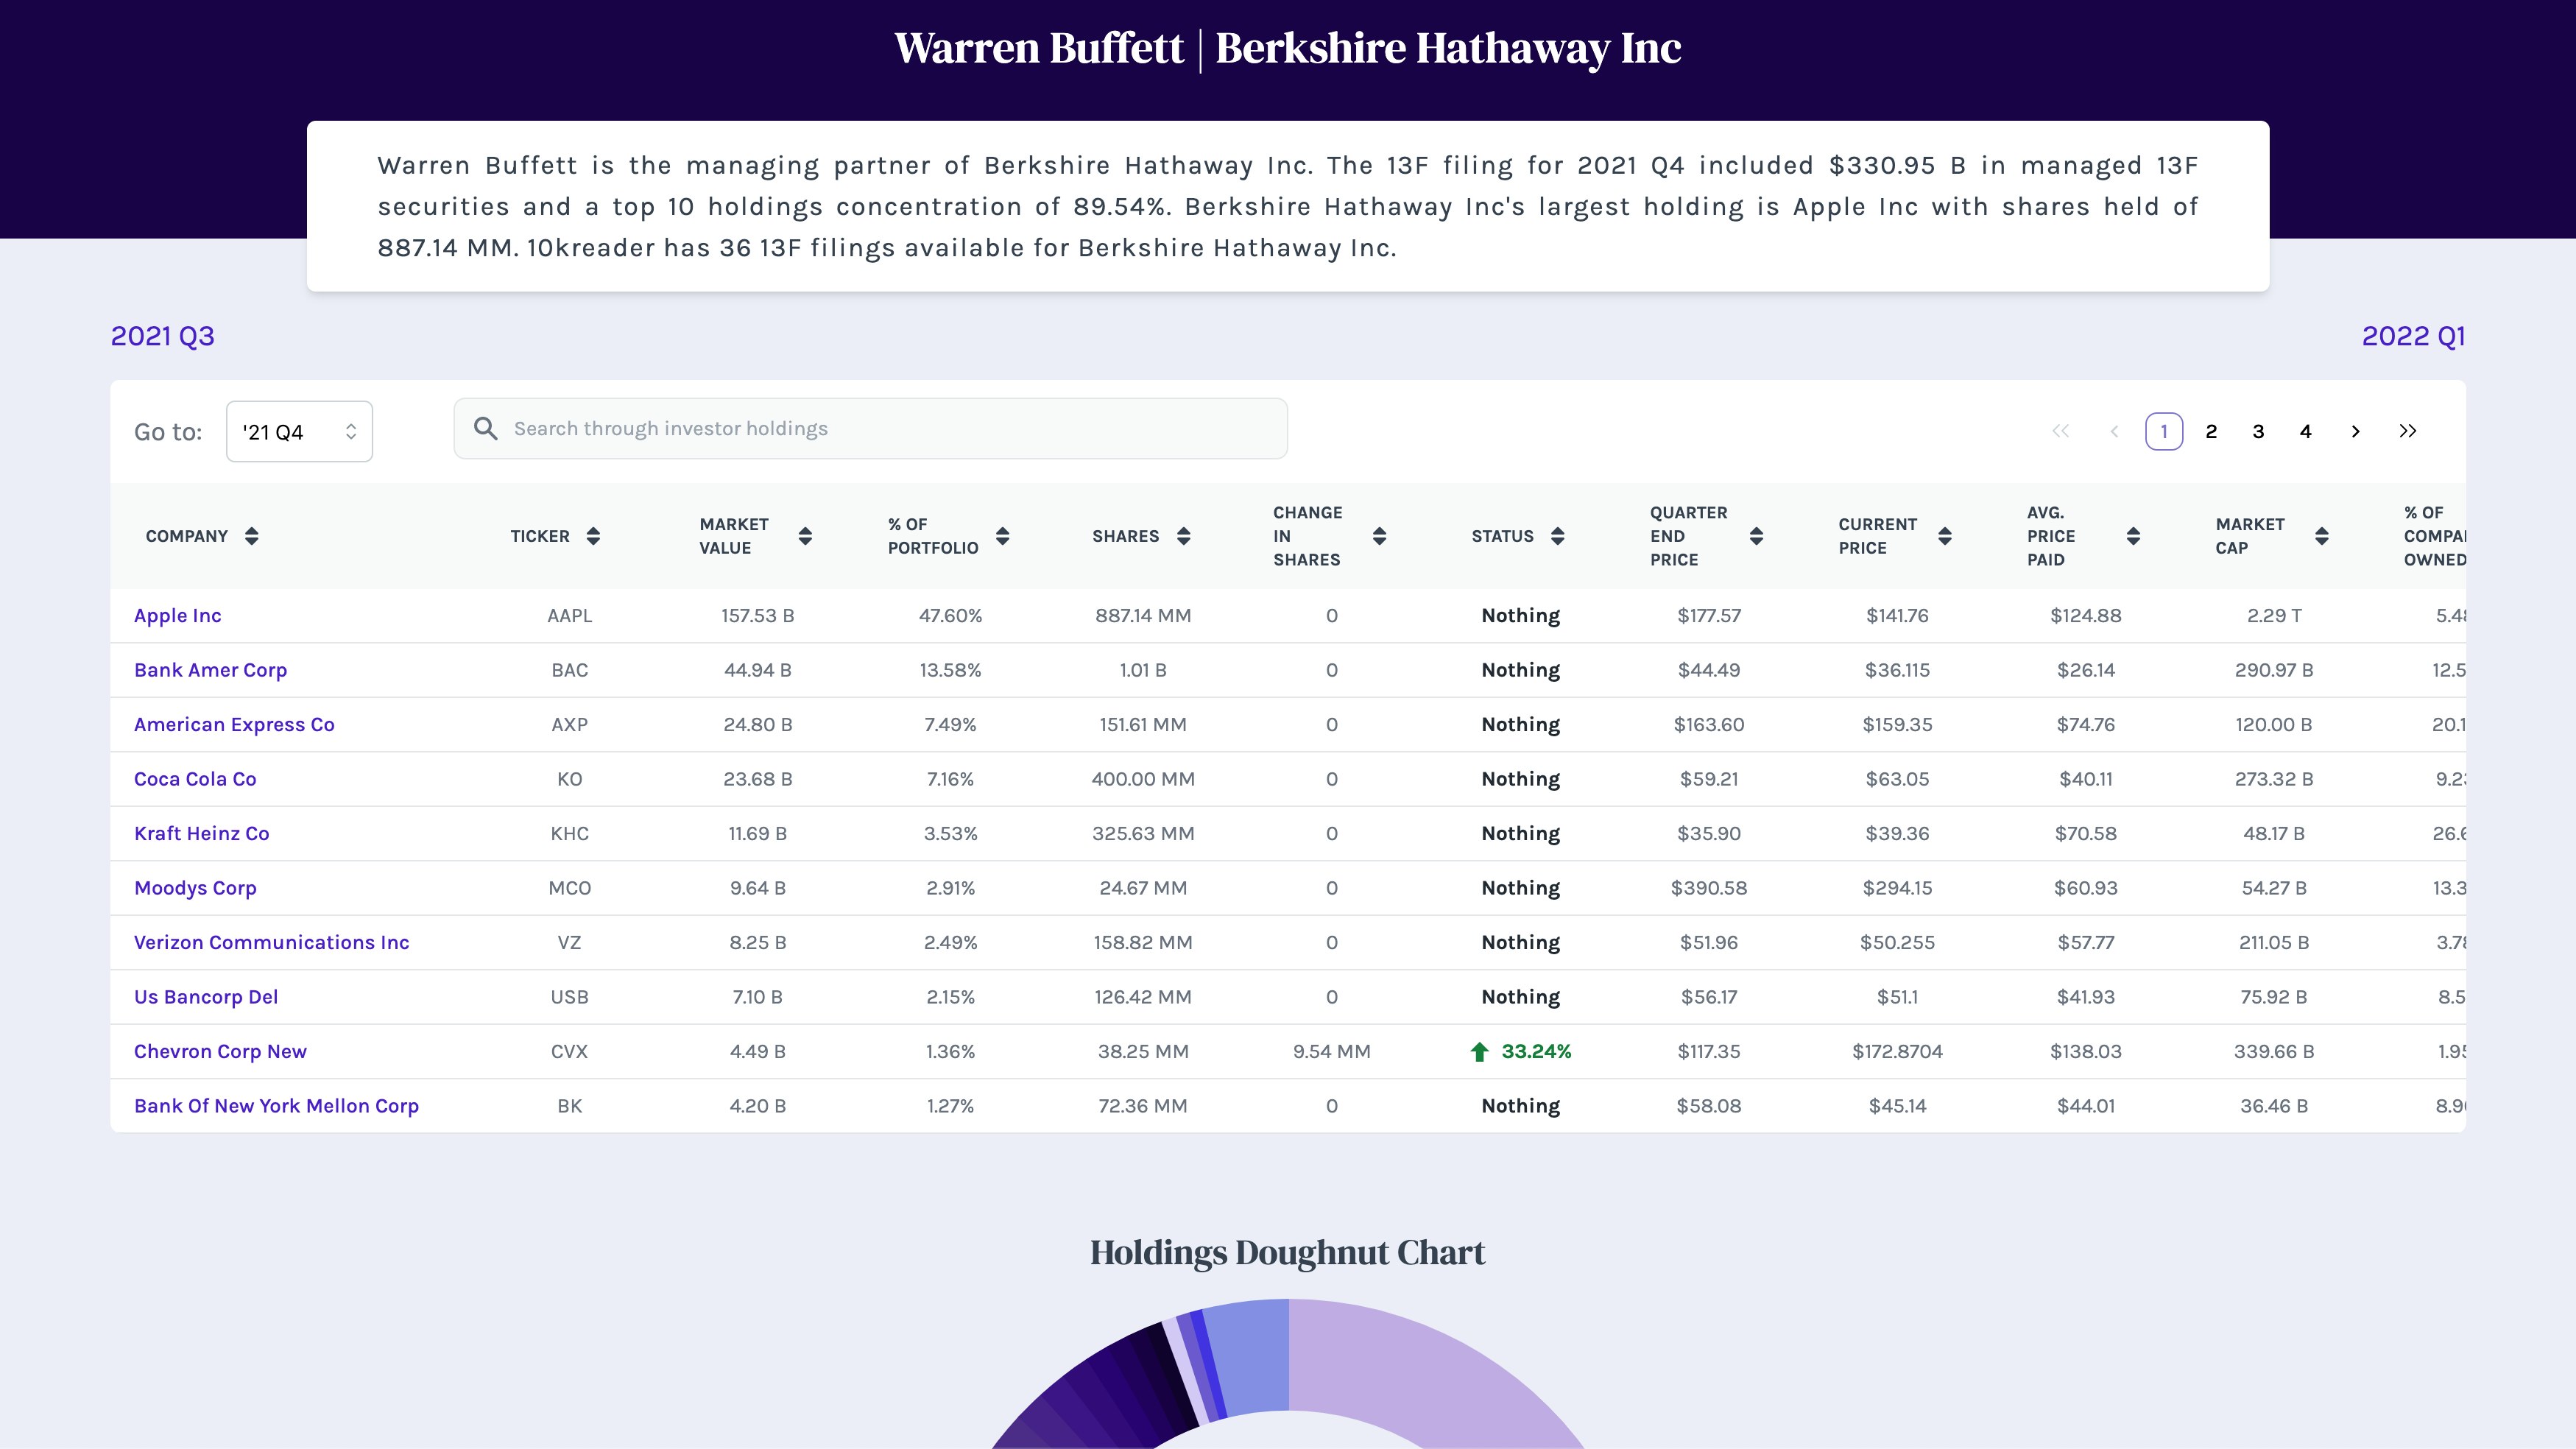
Task: Click Chevron's green up arrow status
Action: (1479, 1051)
